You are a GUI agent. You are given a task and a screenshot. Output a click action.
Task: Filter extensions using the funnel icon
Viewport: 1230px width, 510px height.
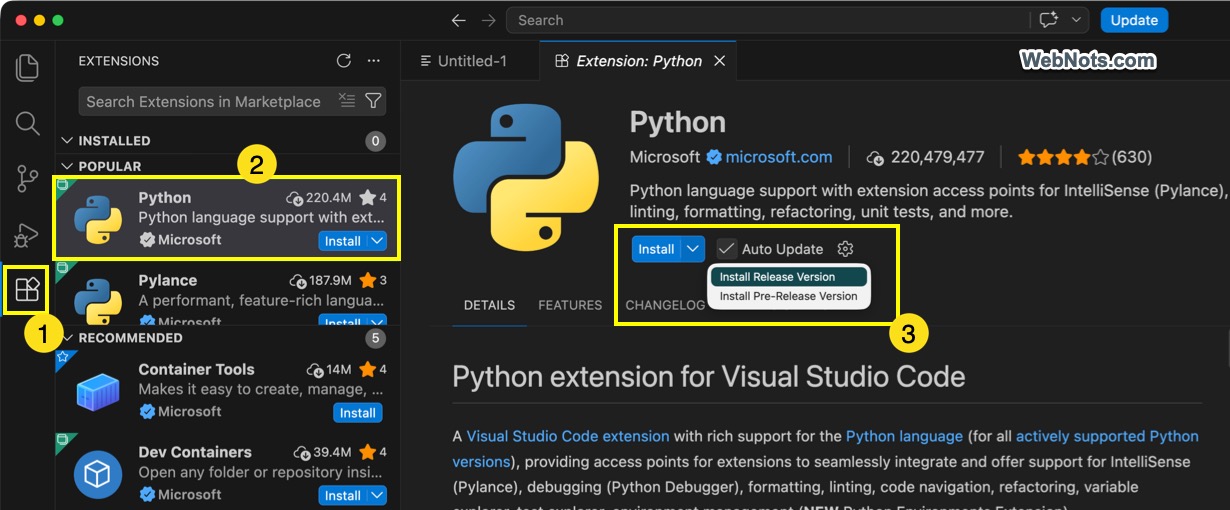click(373, 101)
